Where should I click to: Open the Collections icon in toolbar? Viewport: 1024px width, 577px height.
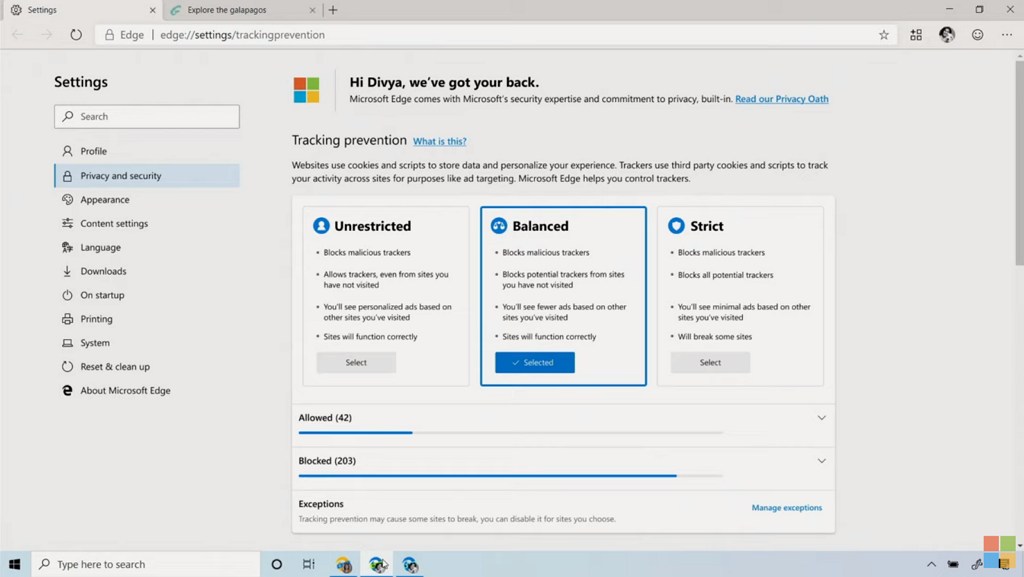pyautogui.click(x=916, y=35)
